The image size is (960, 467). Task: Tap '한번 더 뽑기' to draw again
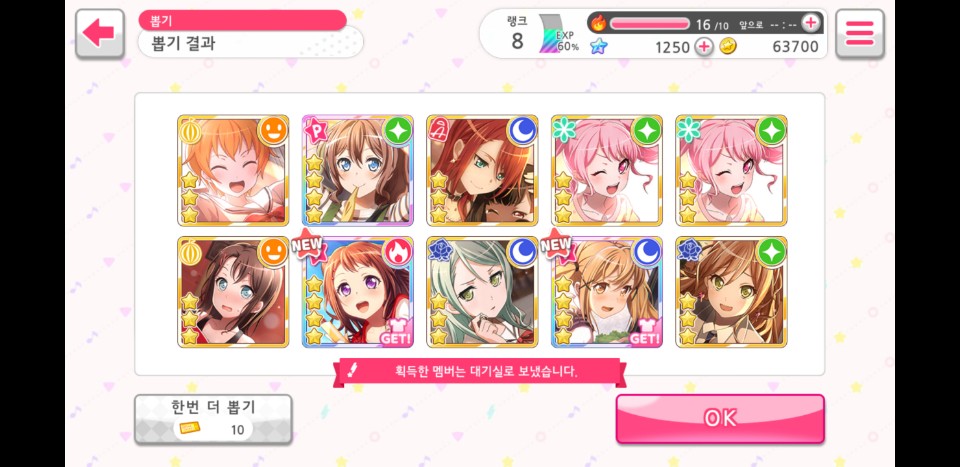[213, 419]
